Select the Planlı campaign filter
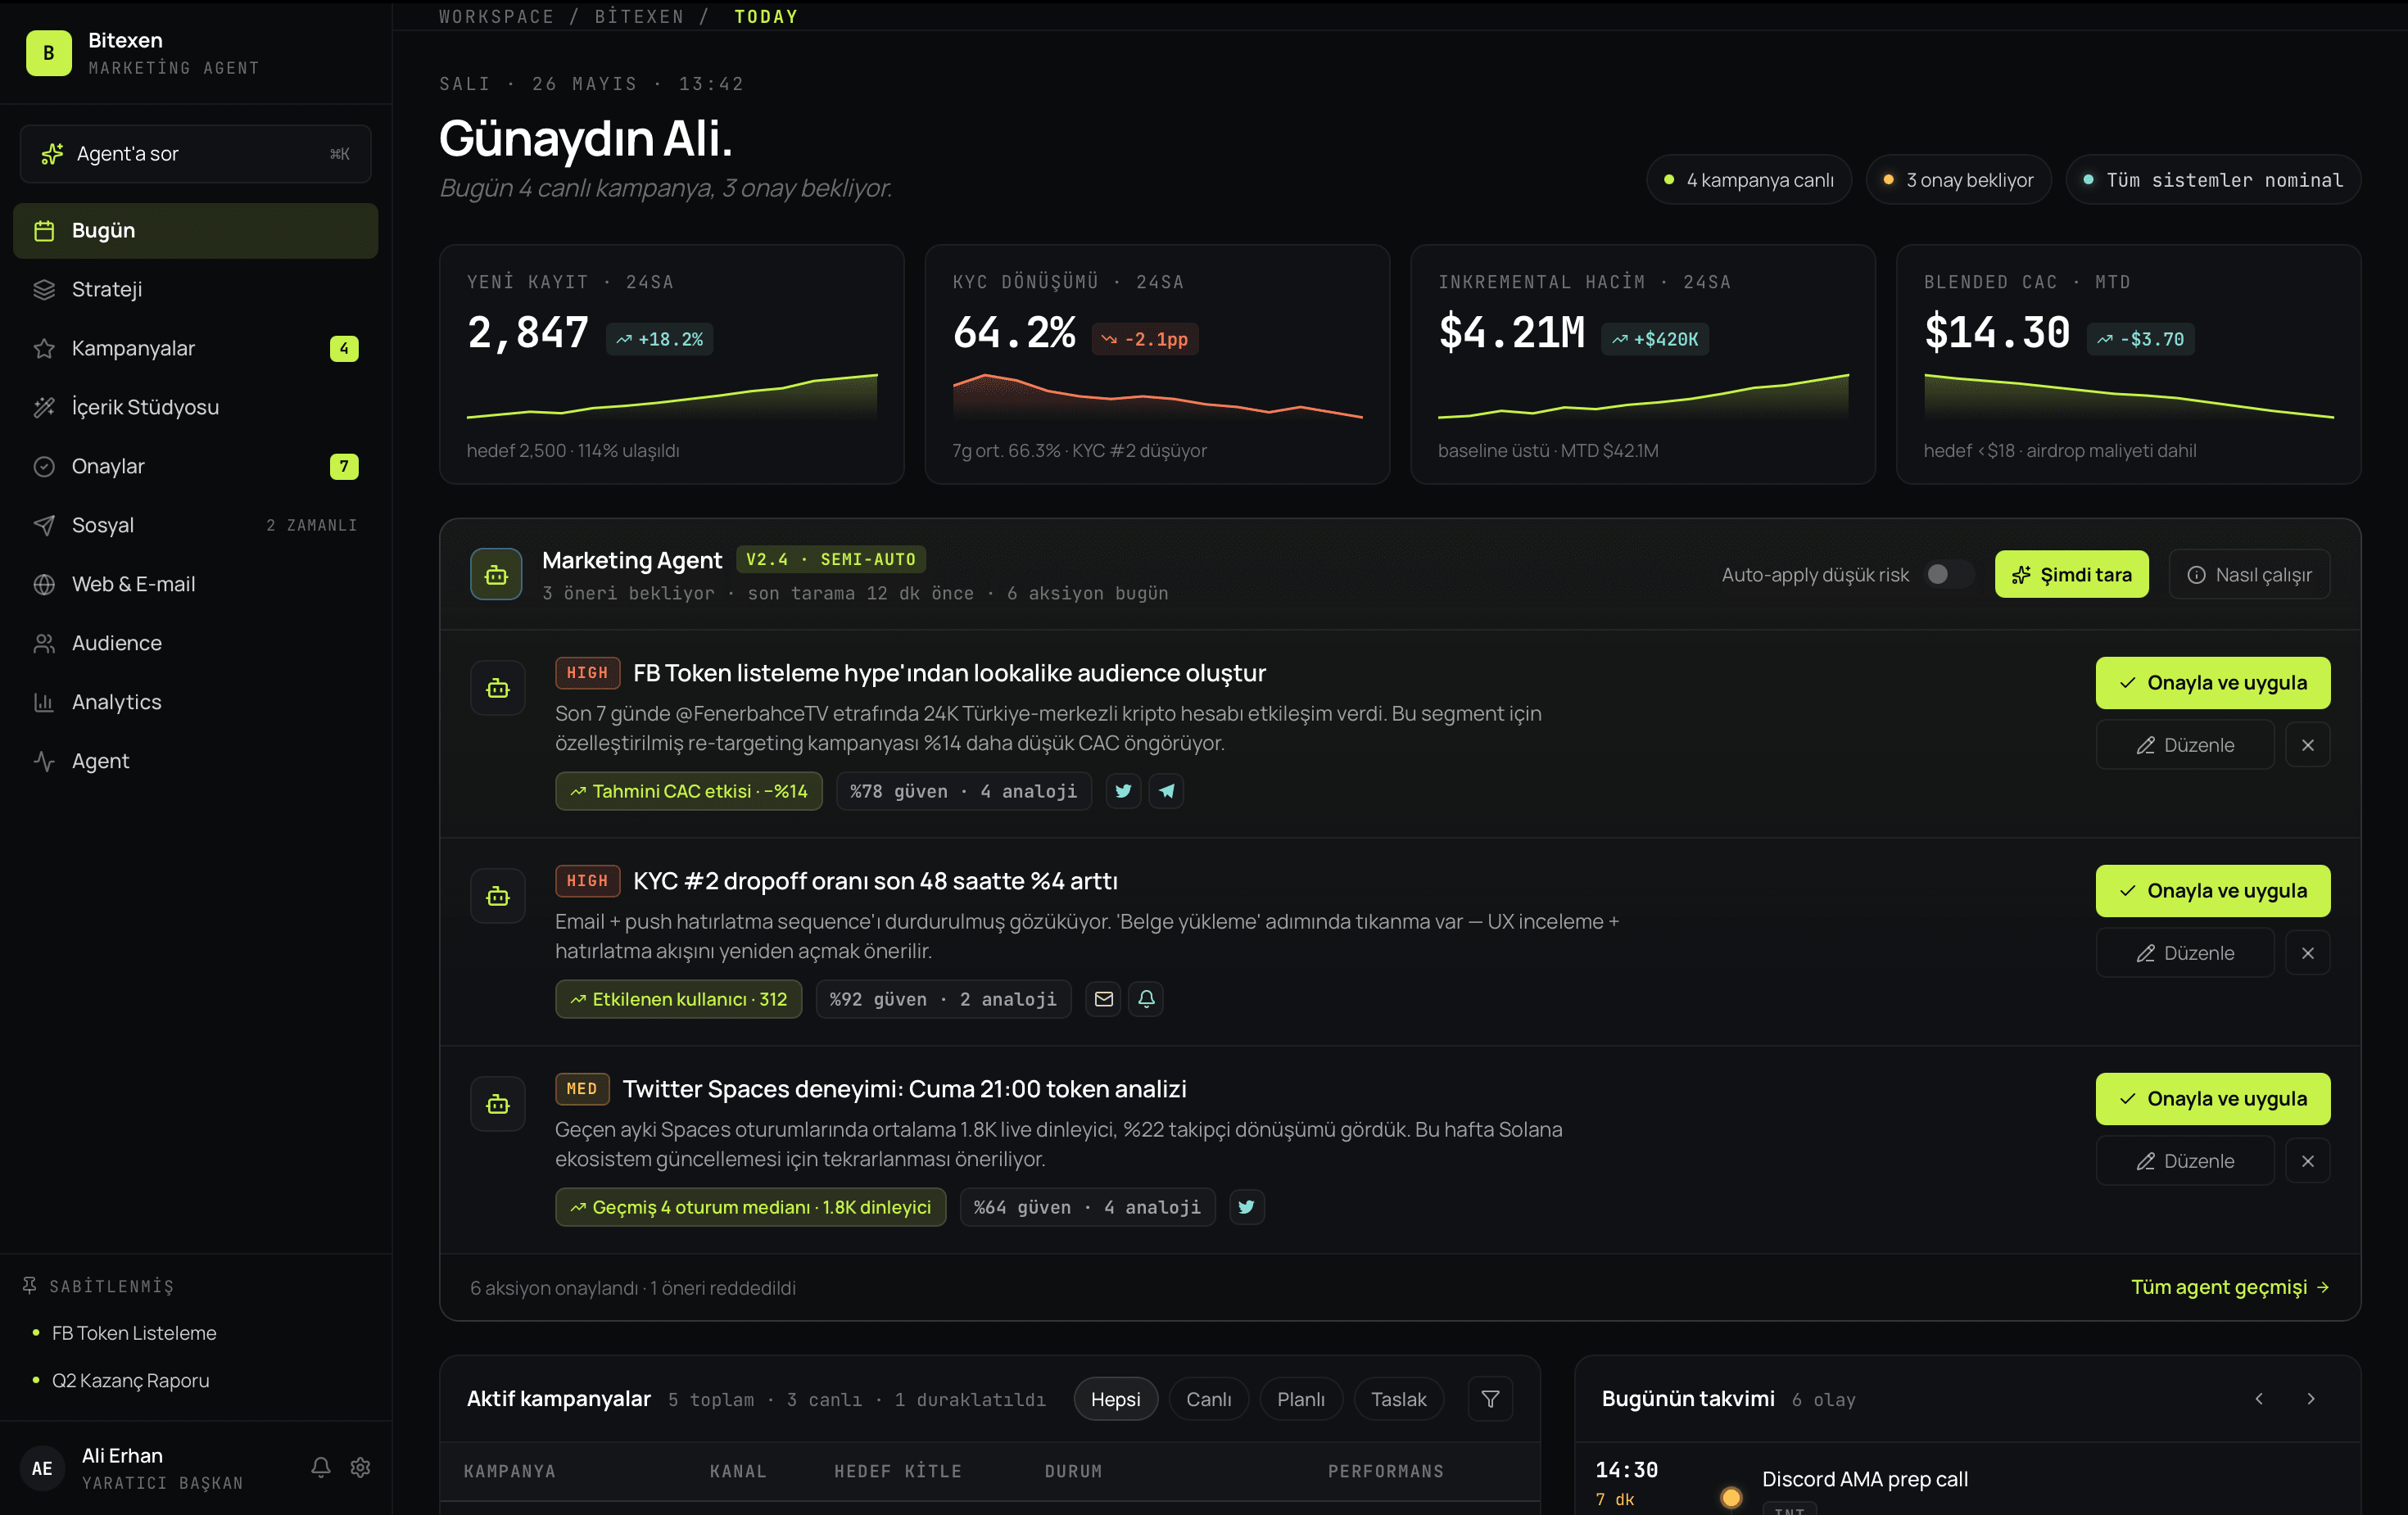2408x1515 pixels. click(x=1300, y=1399)
